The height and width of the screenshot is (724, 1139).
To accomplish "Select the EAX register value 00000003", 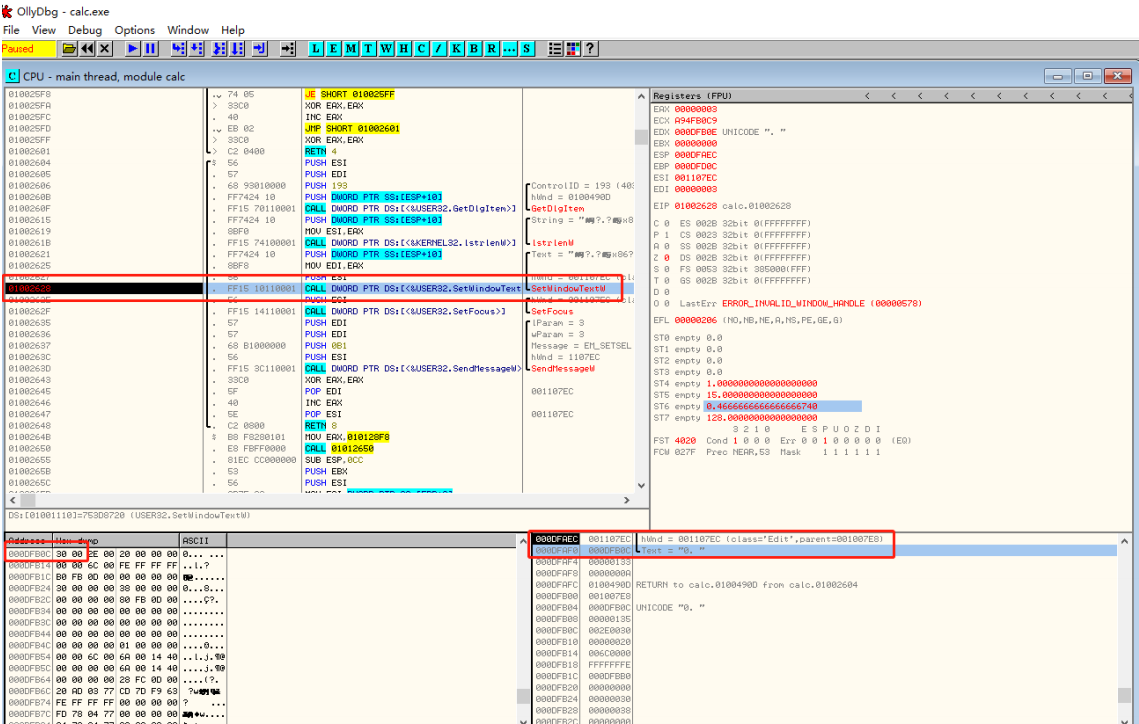I will pos(695,109).
